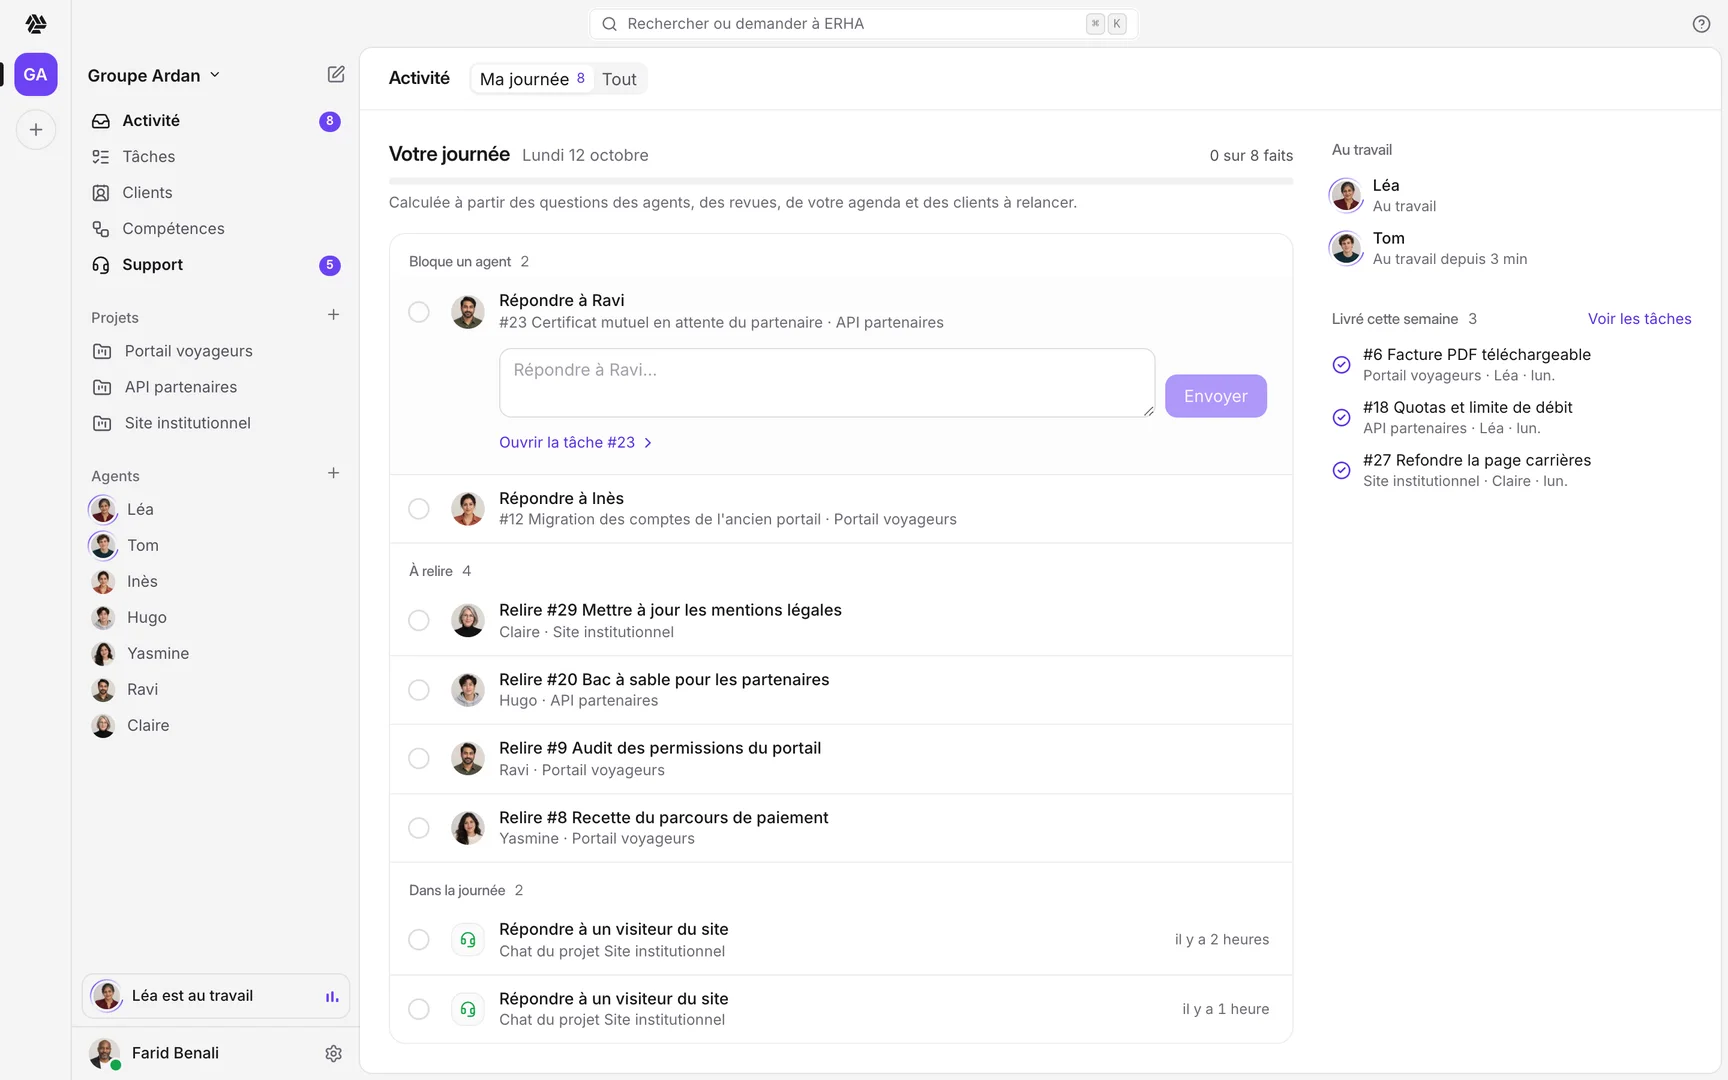Switch to Tout tab
The image size is (1728, 1080).
619,79
